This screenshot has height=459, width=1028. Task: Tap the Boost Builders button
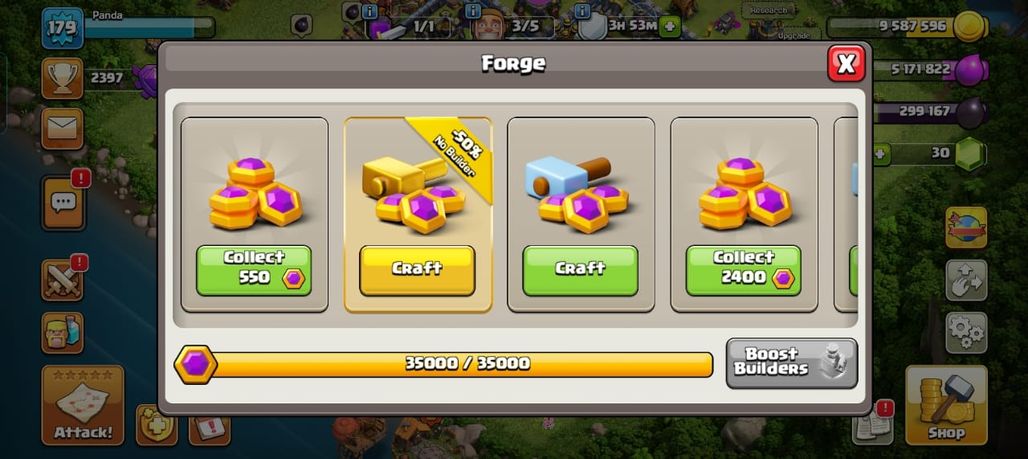coord(791,363)
